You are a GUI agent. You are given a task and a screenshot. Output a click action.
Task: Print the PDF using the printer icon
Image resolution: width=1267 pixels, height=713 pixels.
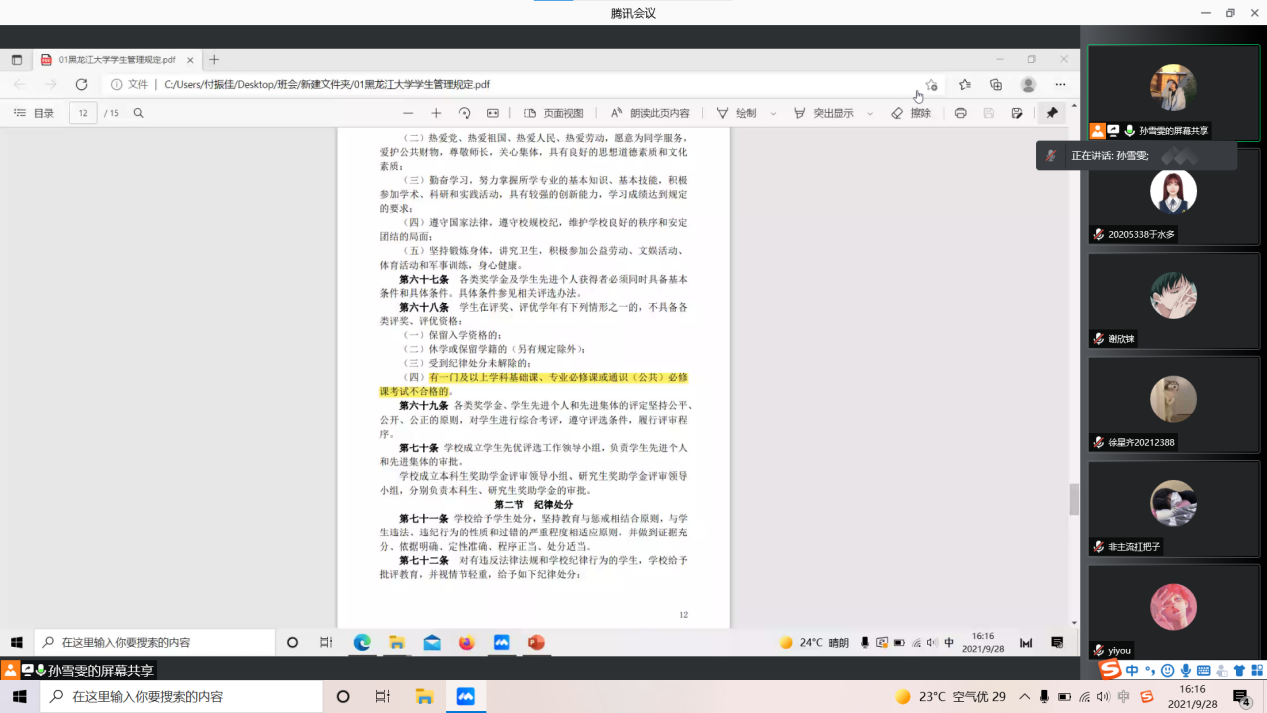(960, 113)
